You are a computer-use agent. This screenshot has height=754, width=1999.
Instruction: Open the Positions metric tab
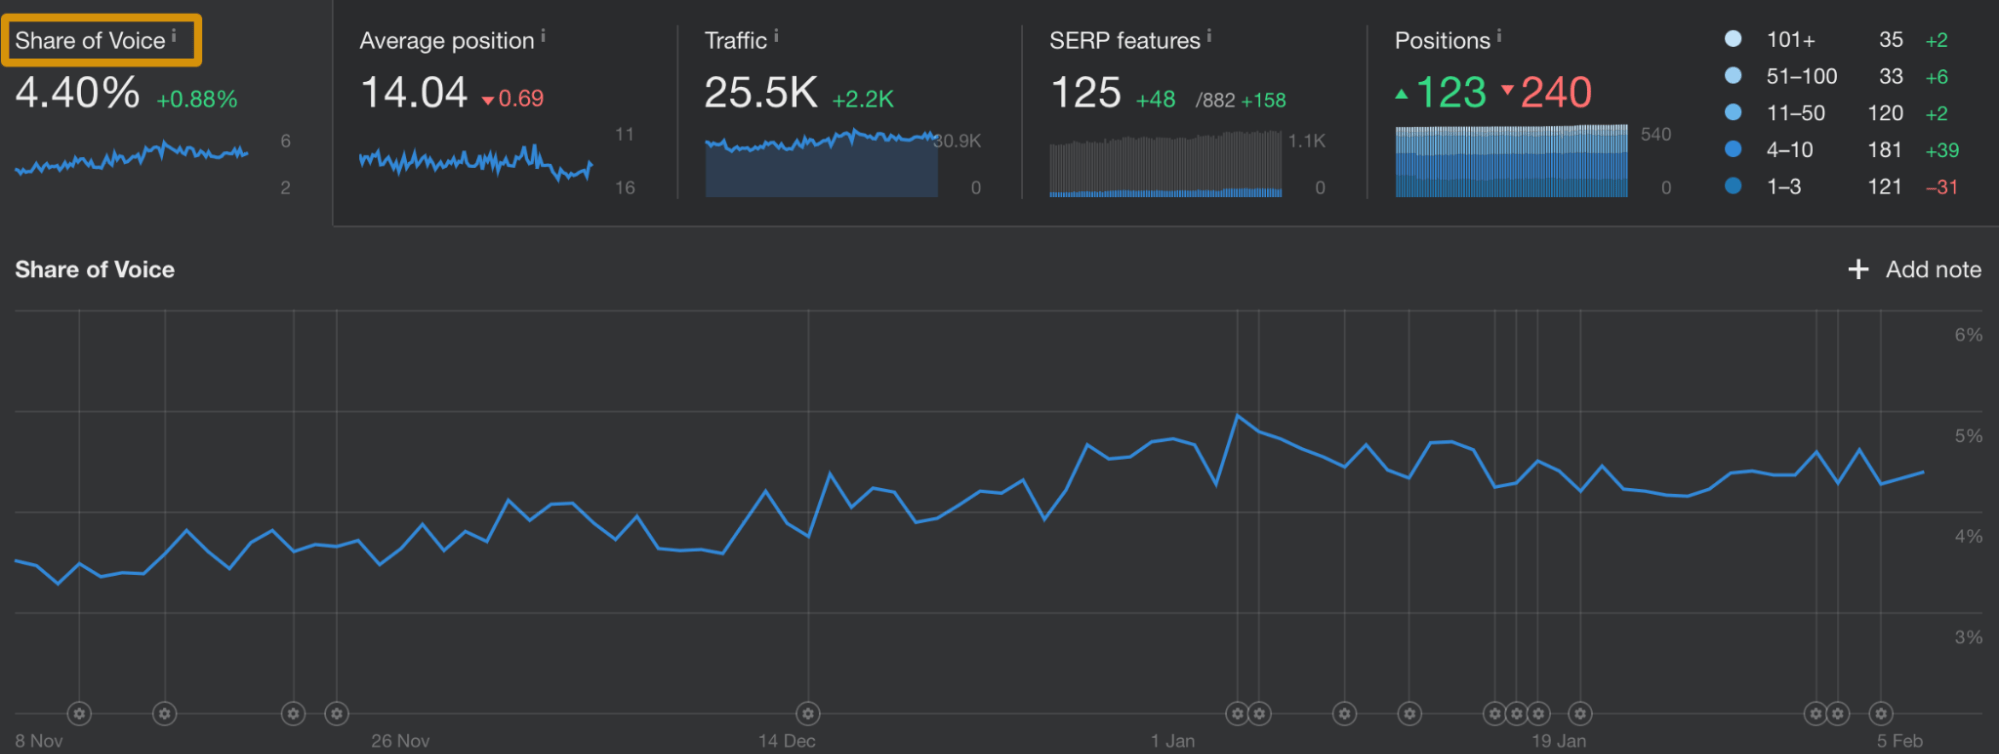point(1442,41)
